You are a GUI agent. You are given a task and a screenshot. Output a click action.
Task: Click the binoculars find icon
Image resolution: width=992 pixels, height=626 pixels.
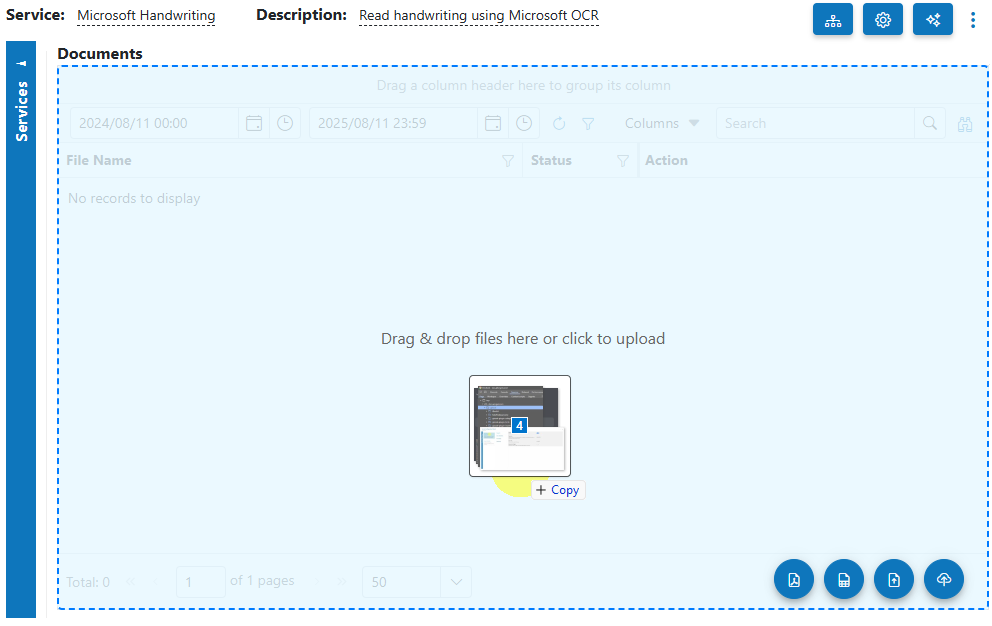pos(965,124)
